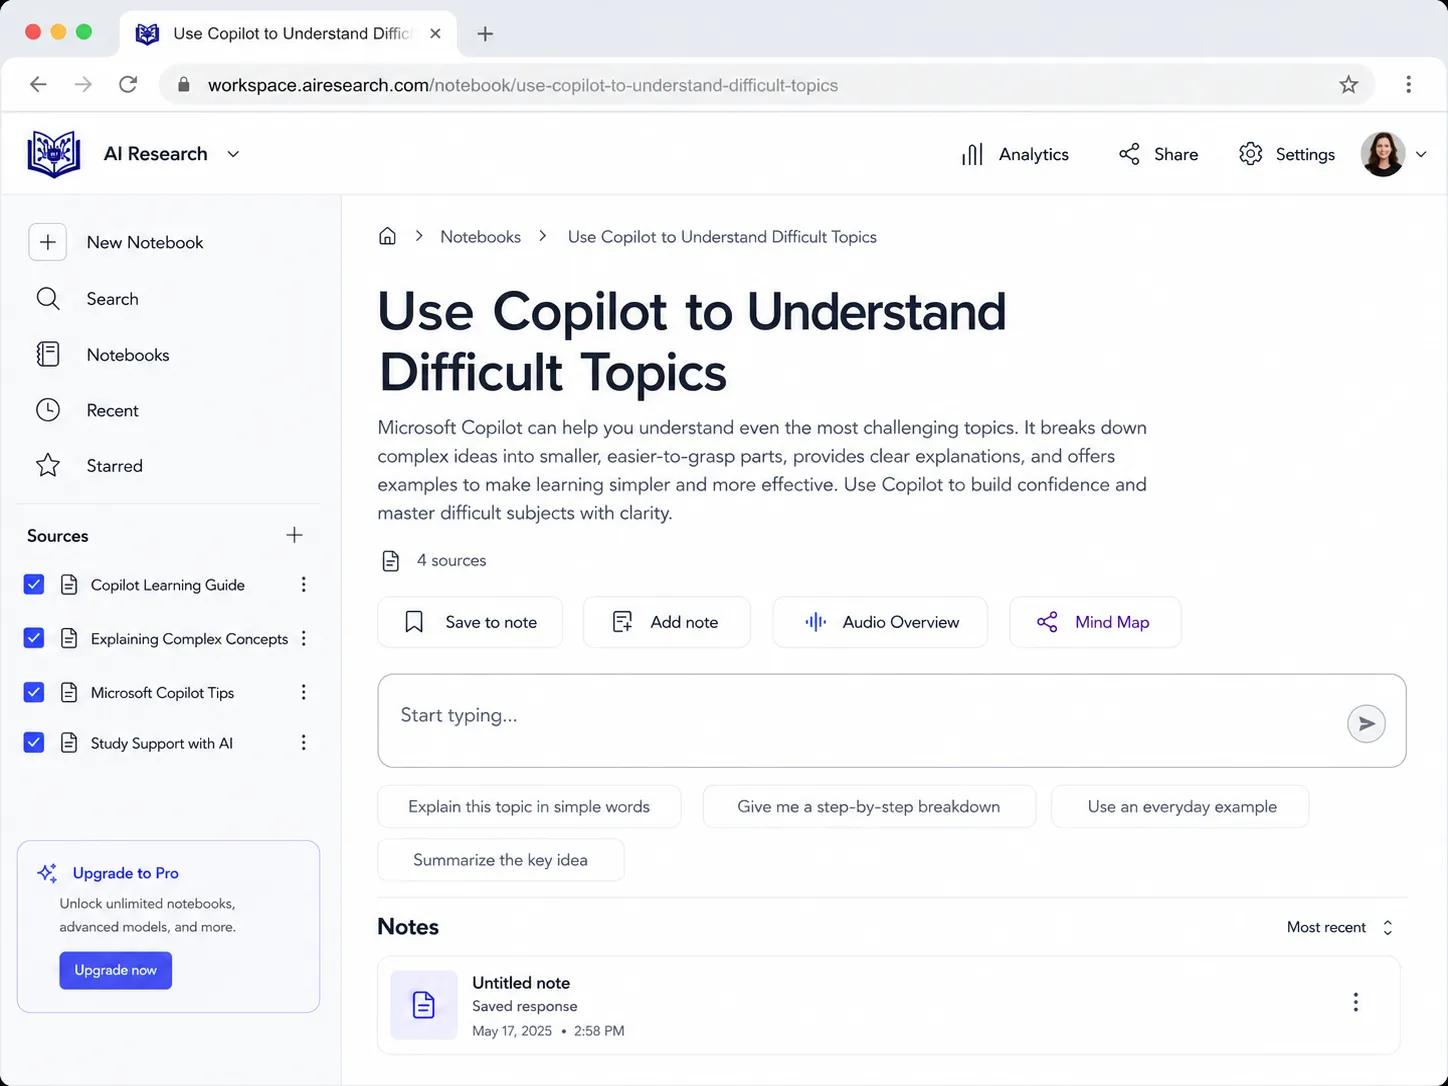
Task: Go home via the breadcrumb house icon
Action: pyautogui.click(x=387, y=236)
